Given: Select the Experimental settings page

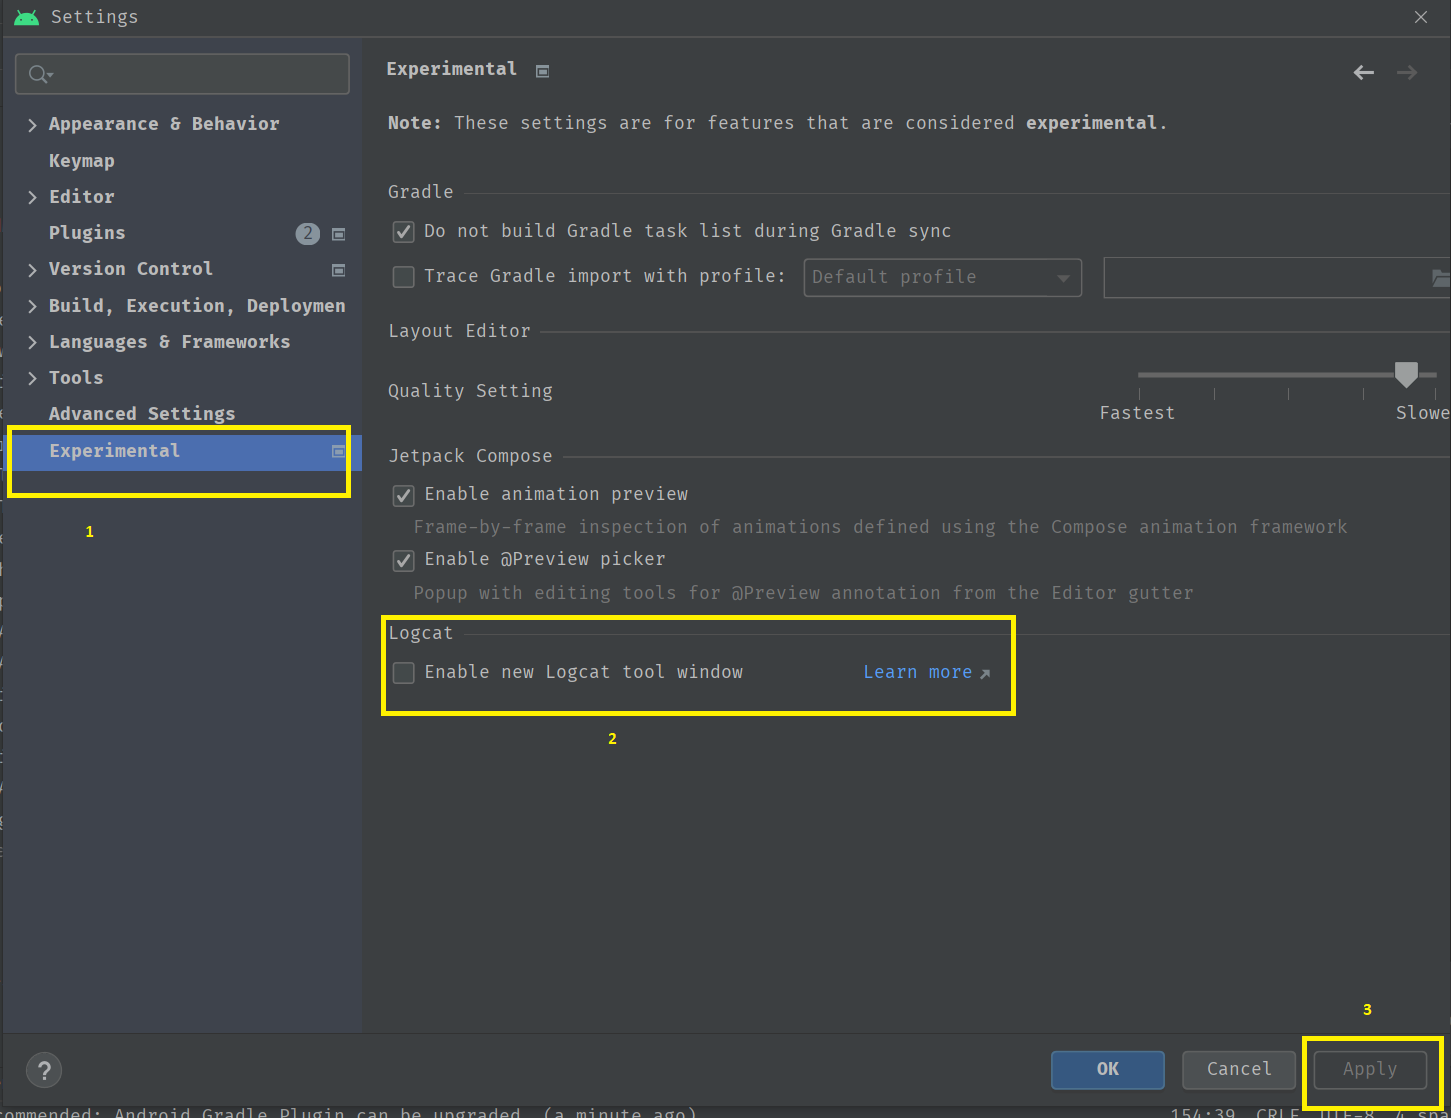Looking at the screenshot, I should point(183,452).
